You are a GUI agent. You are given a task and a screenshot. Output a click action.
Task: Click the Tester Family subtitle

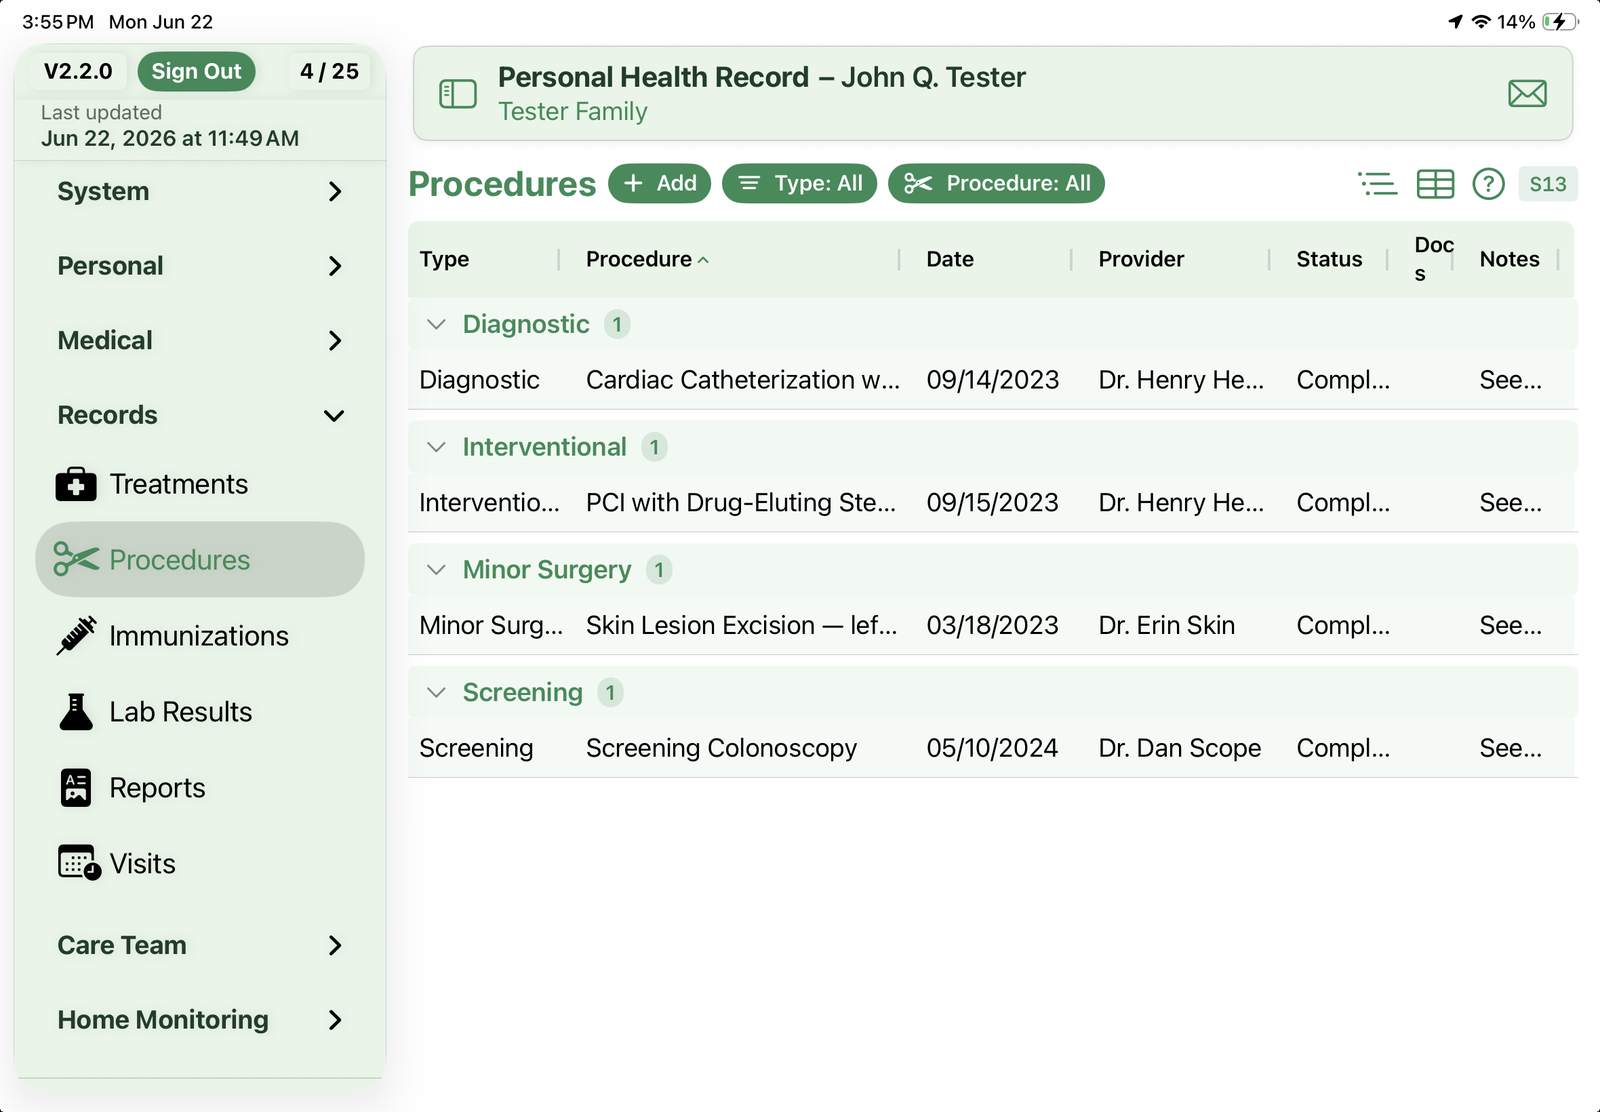572,111
